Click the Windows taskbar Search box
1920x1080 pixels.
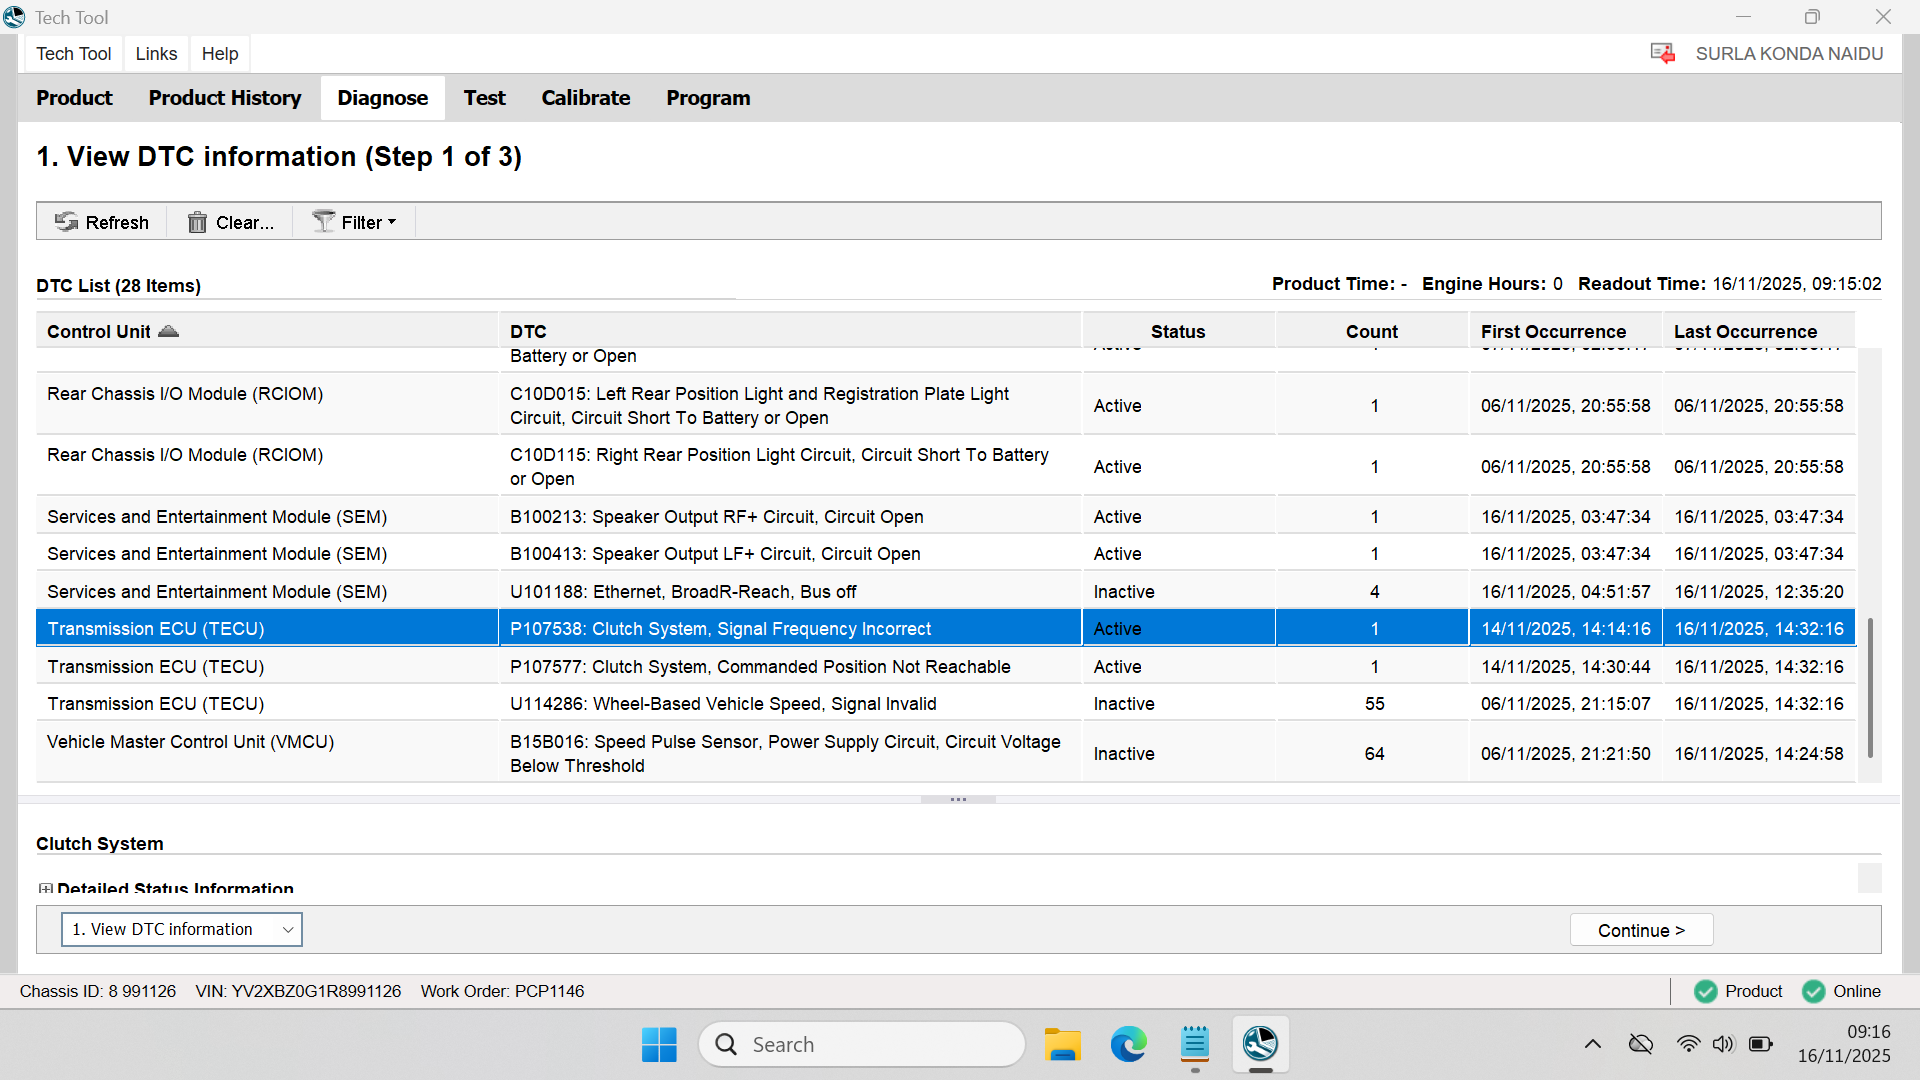pos(862,1044)
